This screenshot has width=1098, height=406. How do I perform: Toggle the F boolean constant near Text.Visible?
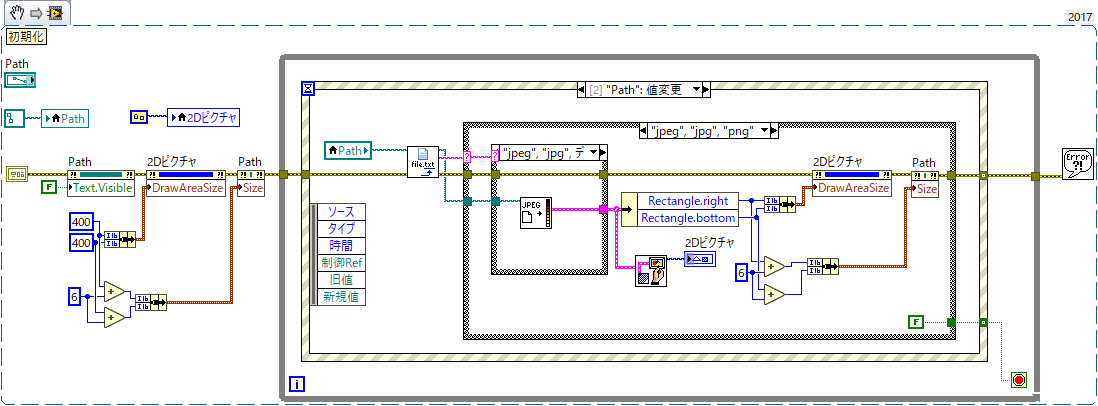click(x=48, y=188)
